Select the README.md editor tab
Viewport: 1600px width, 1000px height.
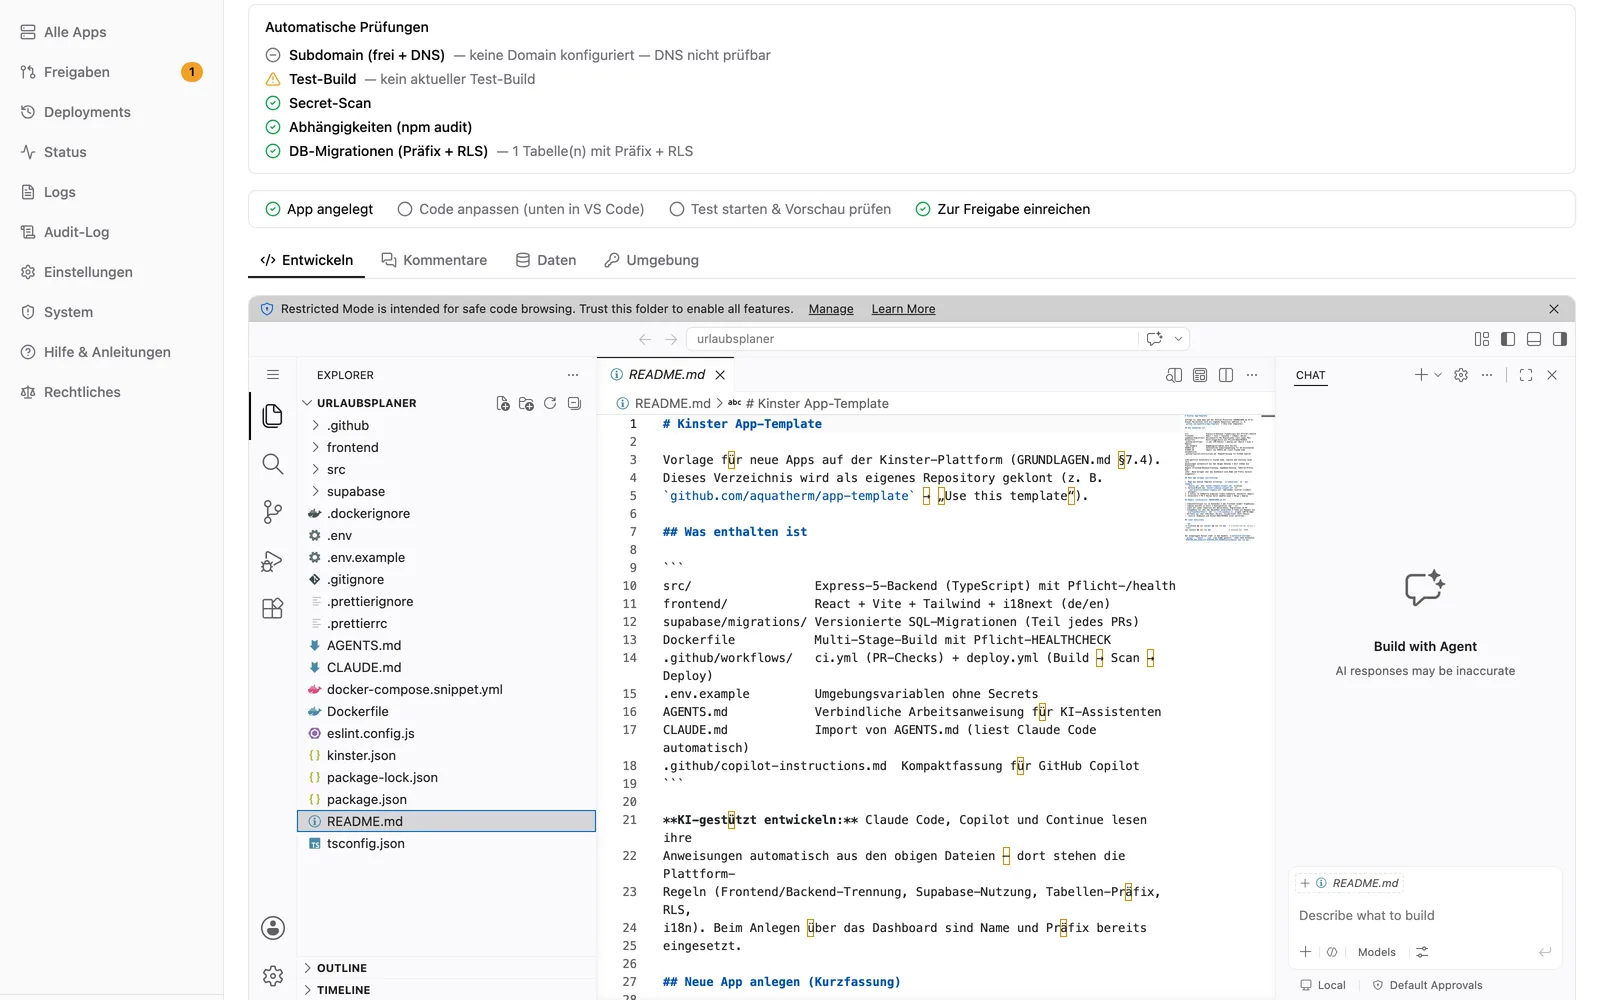point(667,375)
